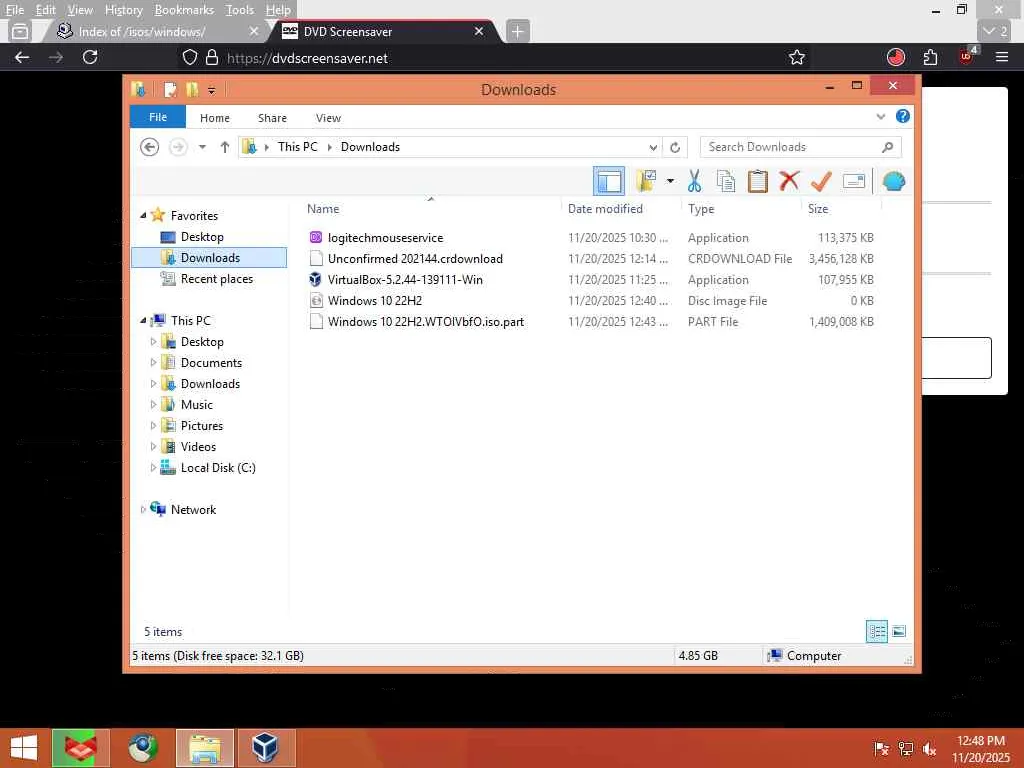
Task: Open the Windows Start button
Action: [x=24, y=748]
